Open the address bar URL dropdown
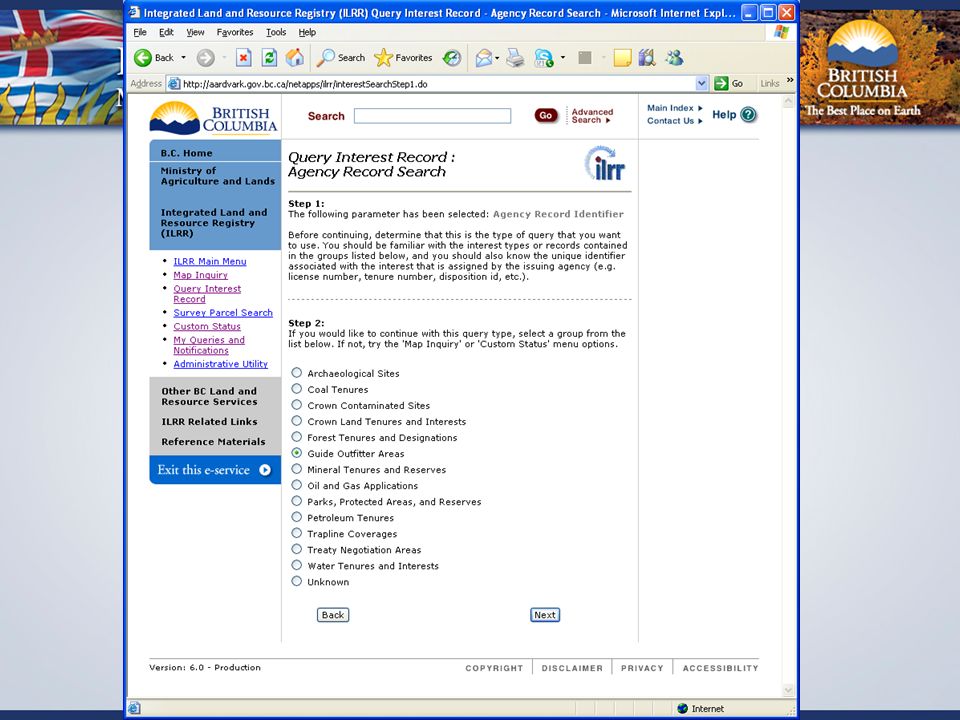The image size is (960, 720). [702, 83]
